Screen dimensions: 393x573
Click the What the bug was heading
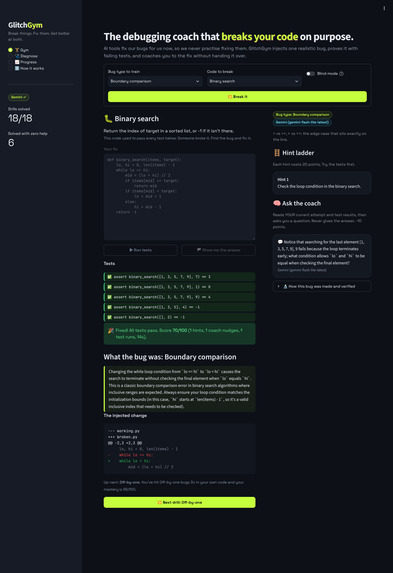point(170,357)
